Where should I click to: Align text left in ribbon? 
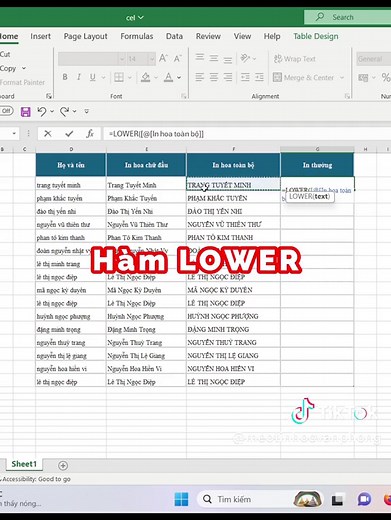(x=200, y=78)
